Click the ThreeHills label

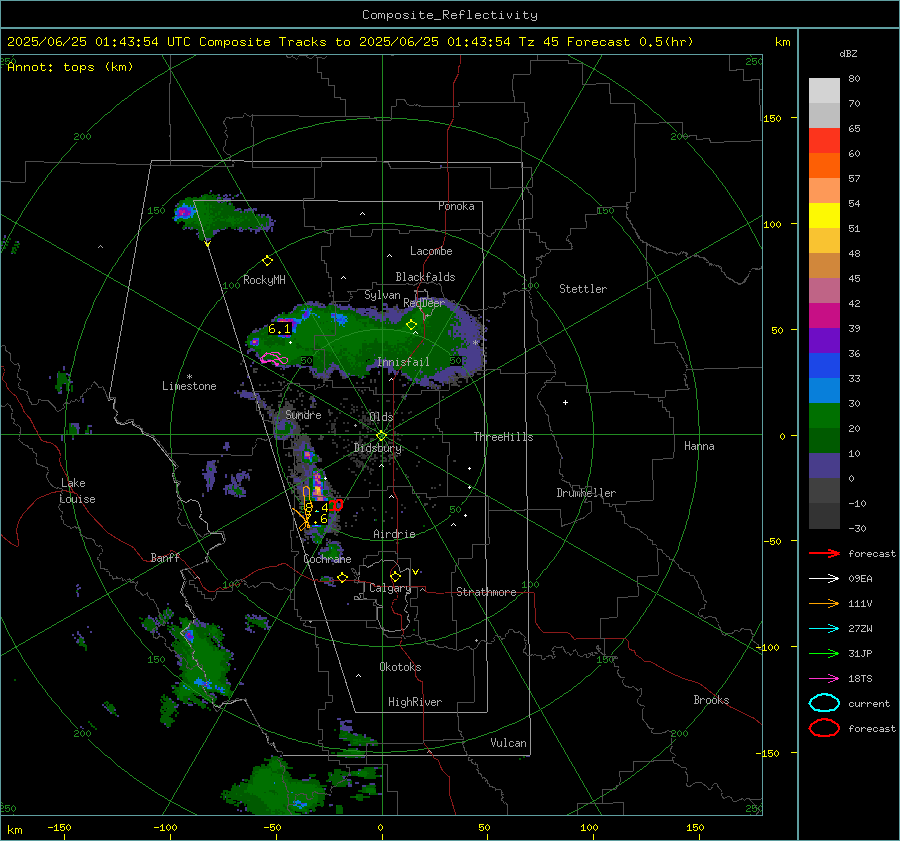503,437
